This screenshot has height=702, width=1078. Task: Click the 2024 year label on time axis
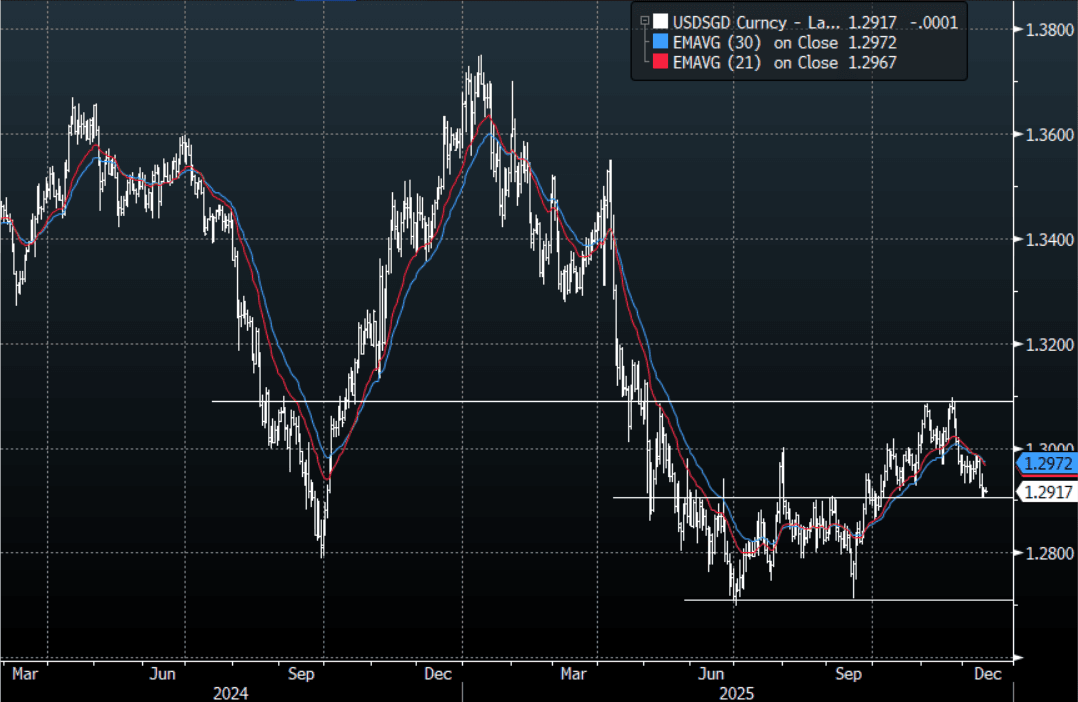point(231,692)
